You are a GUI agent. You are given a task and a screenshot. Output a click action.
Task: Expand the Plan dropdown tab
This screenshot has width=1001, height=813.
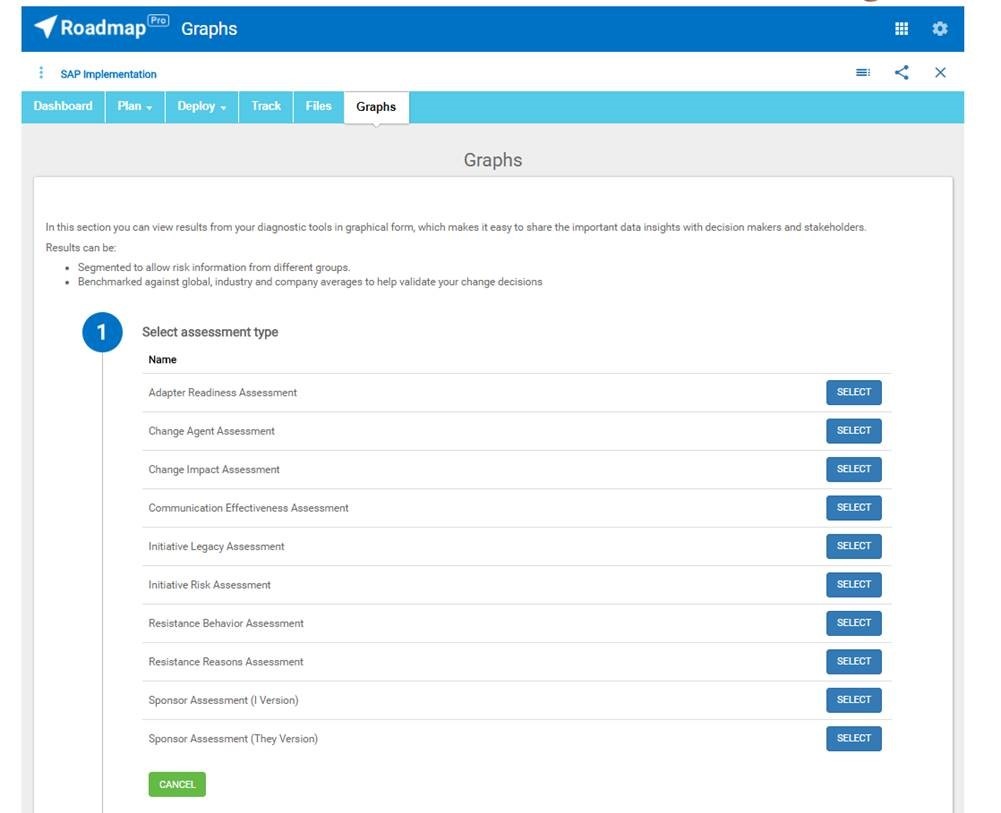135,107
